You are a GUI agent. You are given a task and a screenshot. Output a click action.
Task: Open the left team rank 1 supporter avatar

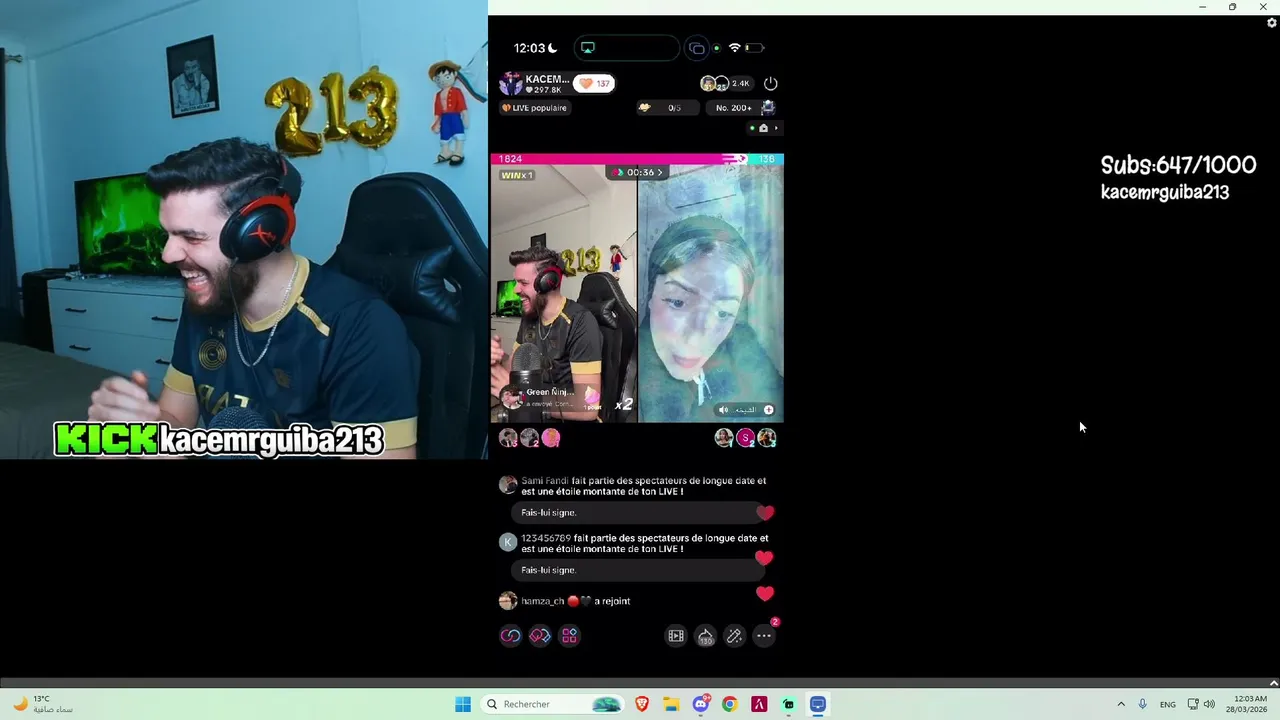click(508, 437)
